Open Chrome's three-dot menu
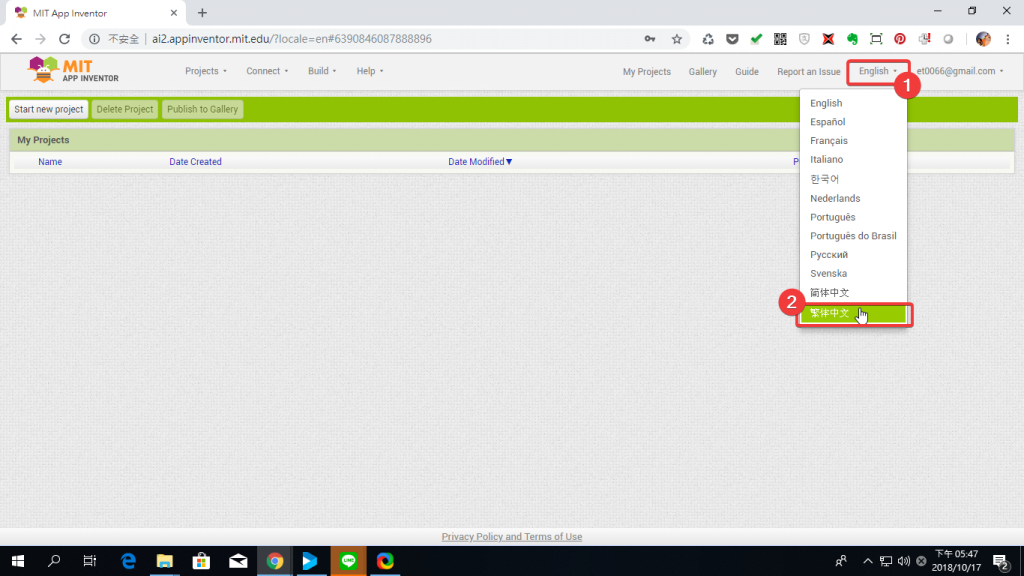 [x=1008, y=39]
